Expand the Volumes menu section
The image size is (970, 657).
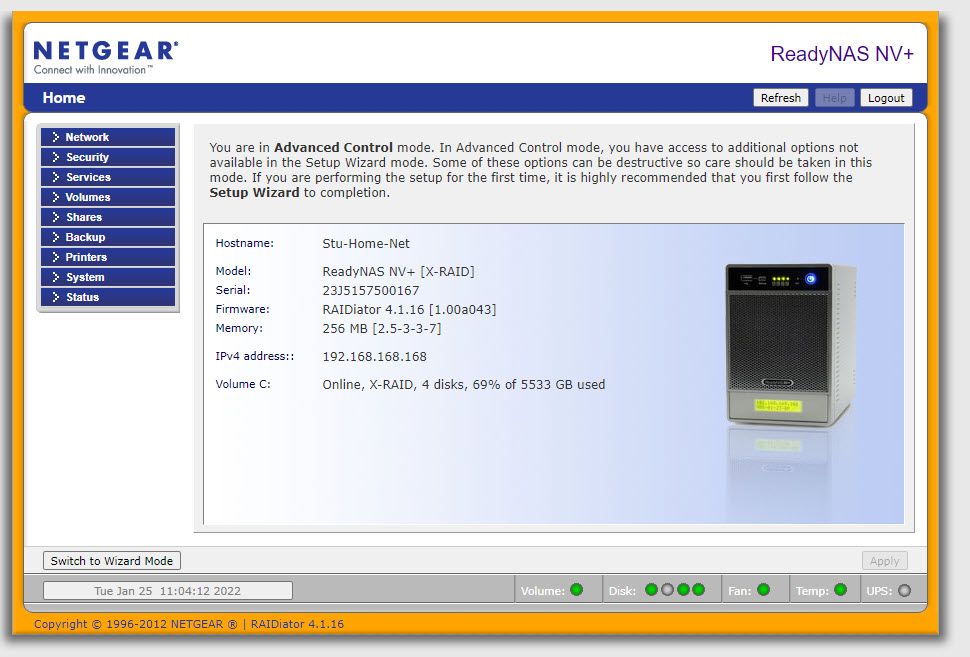108,197
